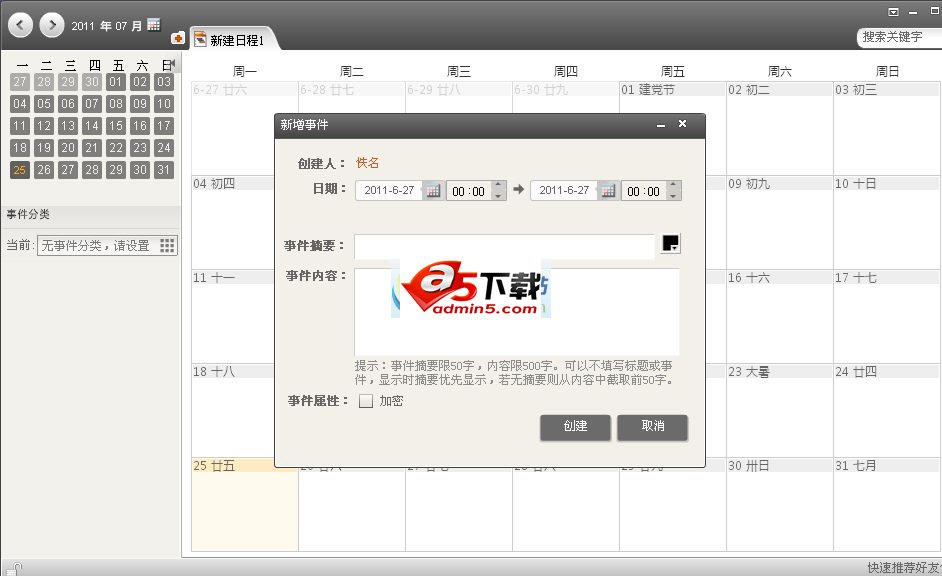Decrease end time with down stepper
Image resolution: width=942 pixels, height=576 pixels.
pos(673,196)
